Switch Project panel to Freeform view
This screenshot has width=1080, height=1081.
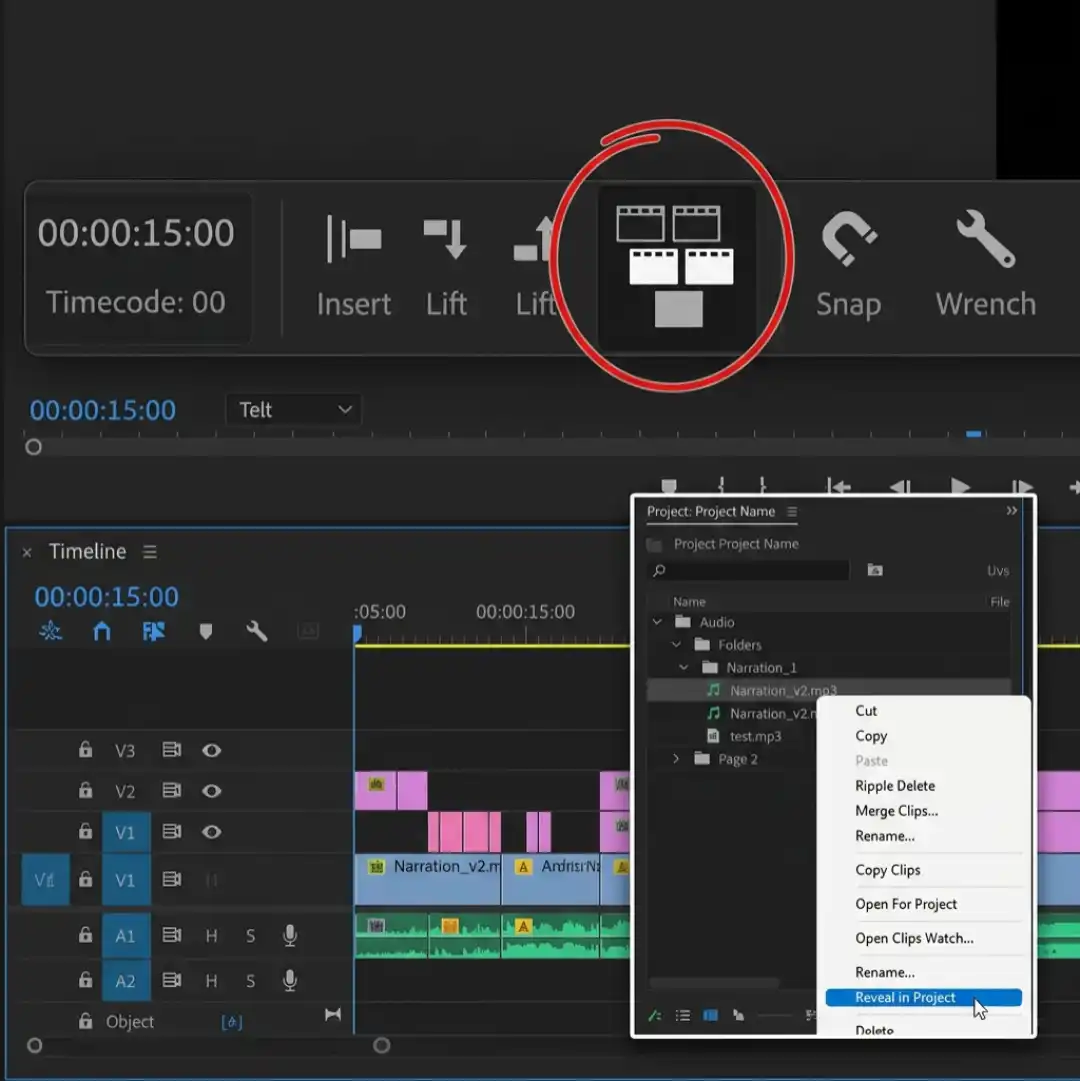(738, 1015)
